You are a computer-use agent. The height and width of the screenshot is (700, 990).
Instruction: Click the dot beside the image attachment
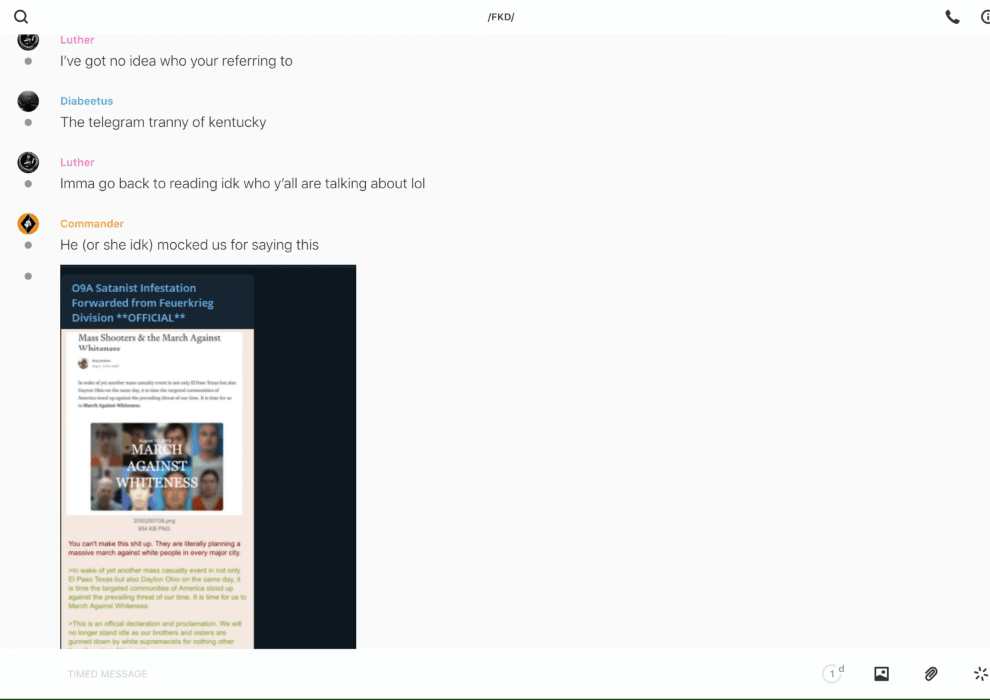[28, 276]
